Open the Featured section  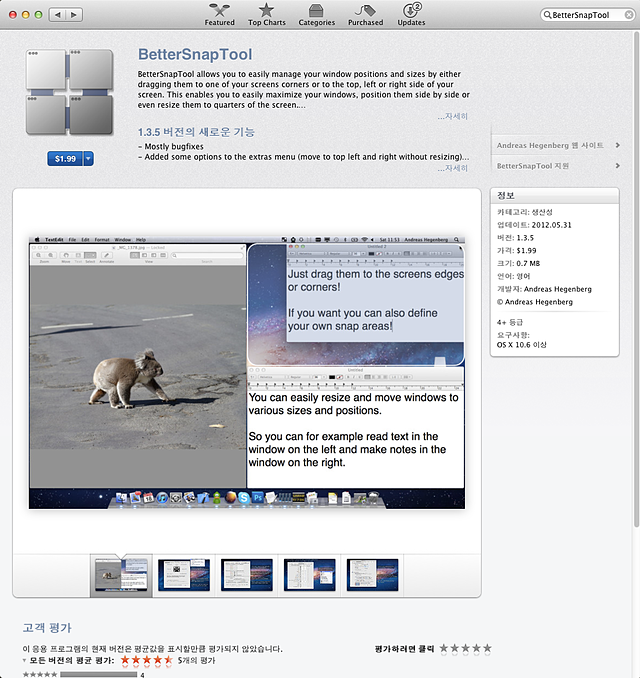219,15
